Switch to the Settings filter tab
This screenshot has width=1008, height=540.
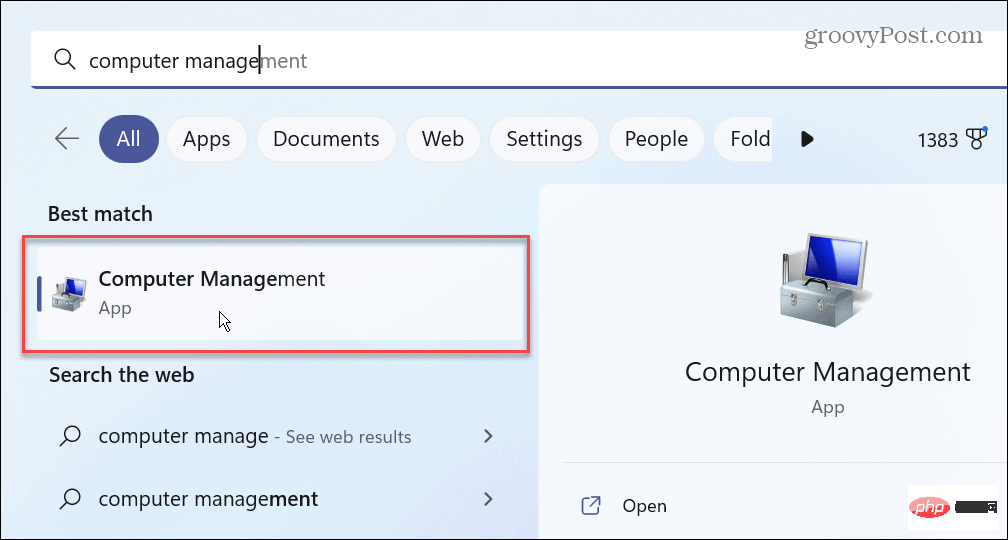(x=544, y=139)
